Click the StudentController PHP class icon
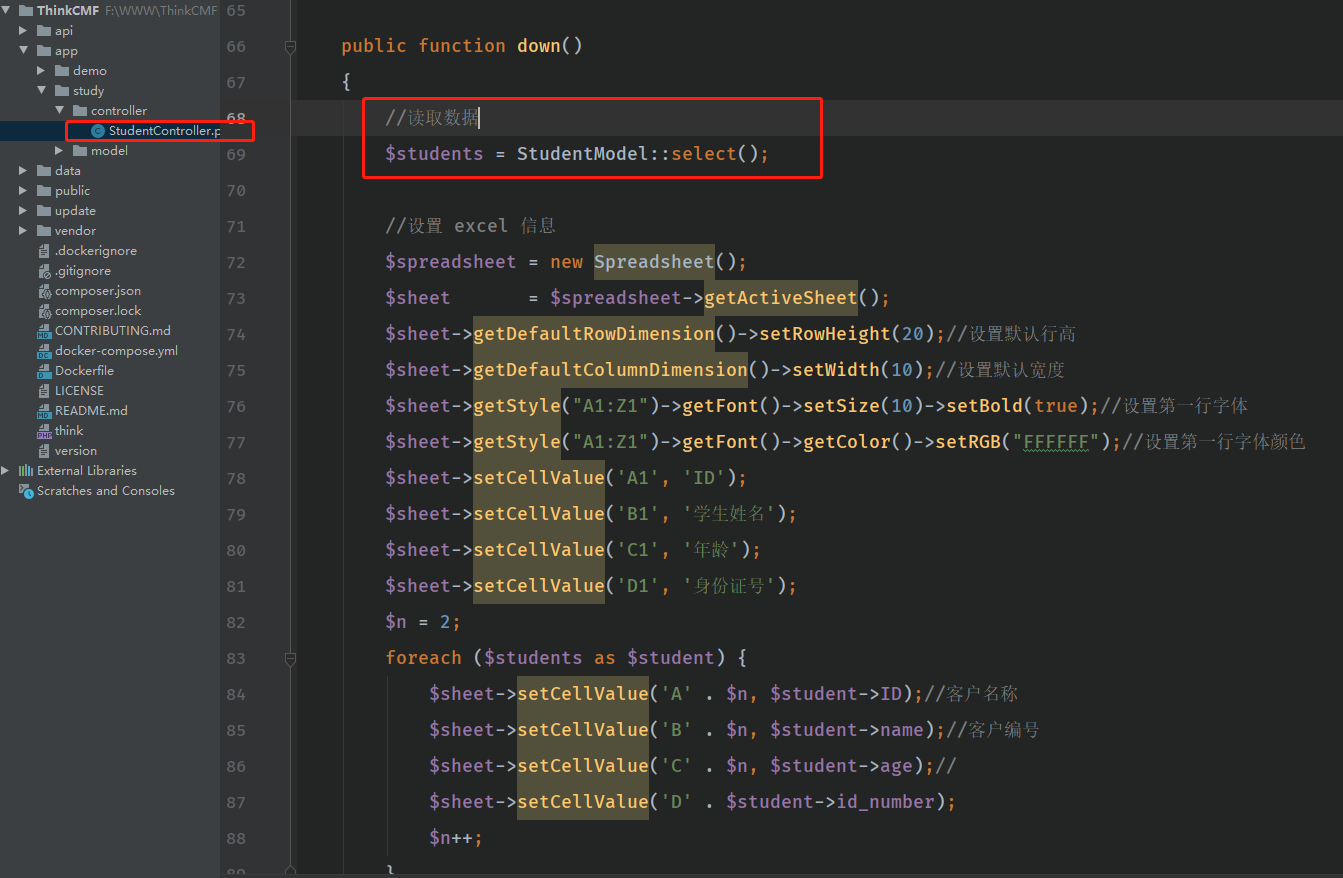Viewport: 1343px width, 878px height. [97, 131]
